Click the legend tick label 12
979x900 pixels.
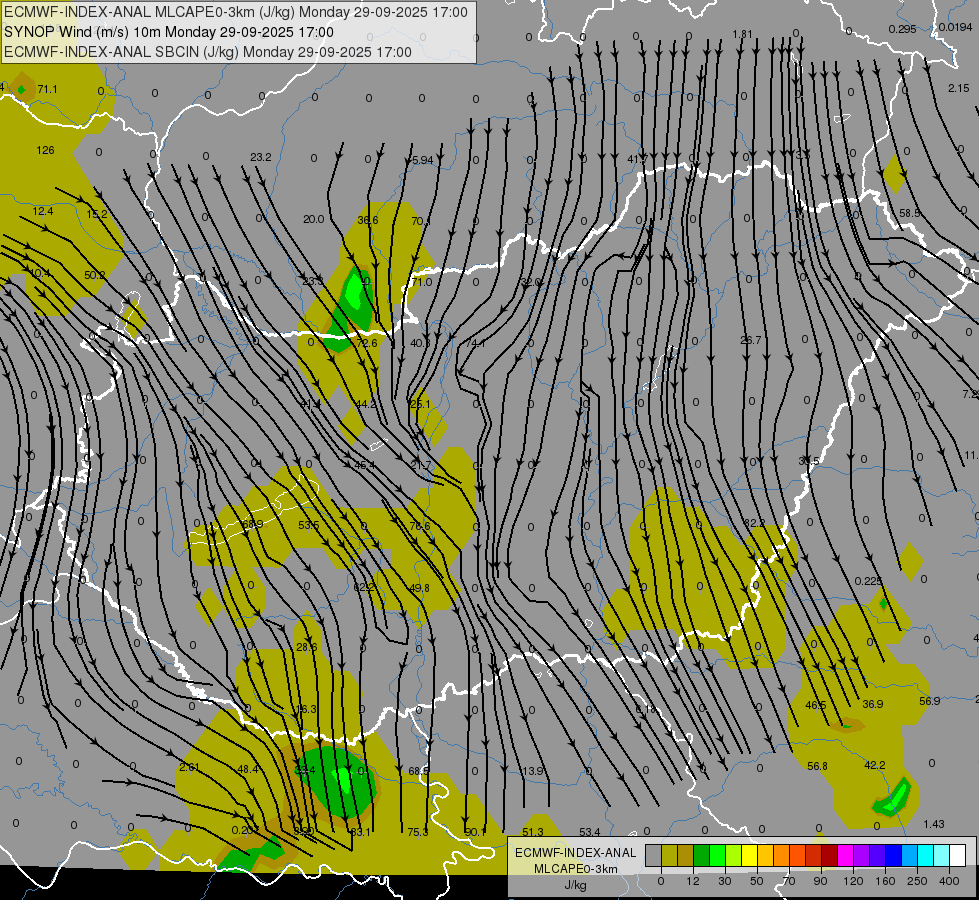coord(693,881)
